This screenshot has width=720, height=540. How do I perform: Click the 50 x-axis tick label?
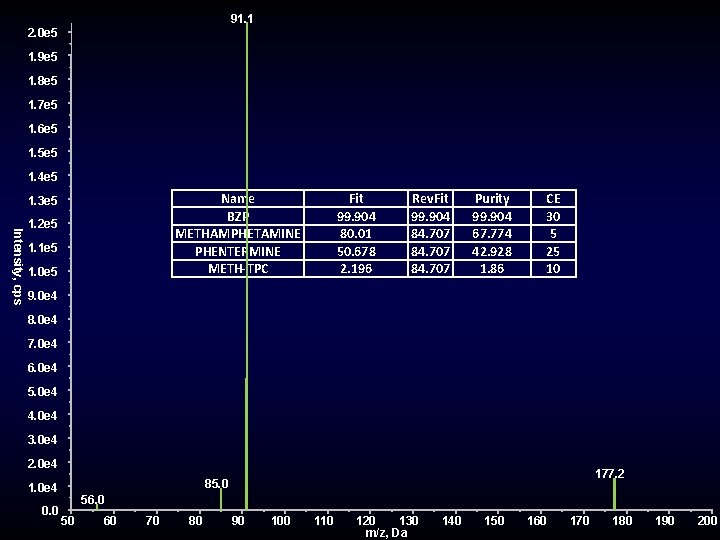click(x=67, y=520)
